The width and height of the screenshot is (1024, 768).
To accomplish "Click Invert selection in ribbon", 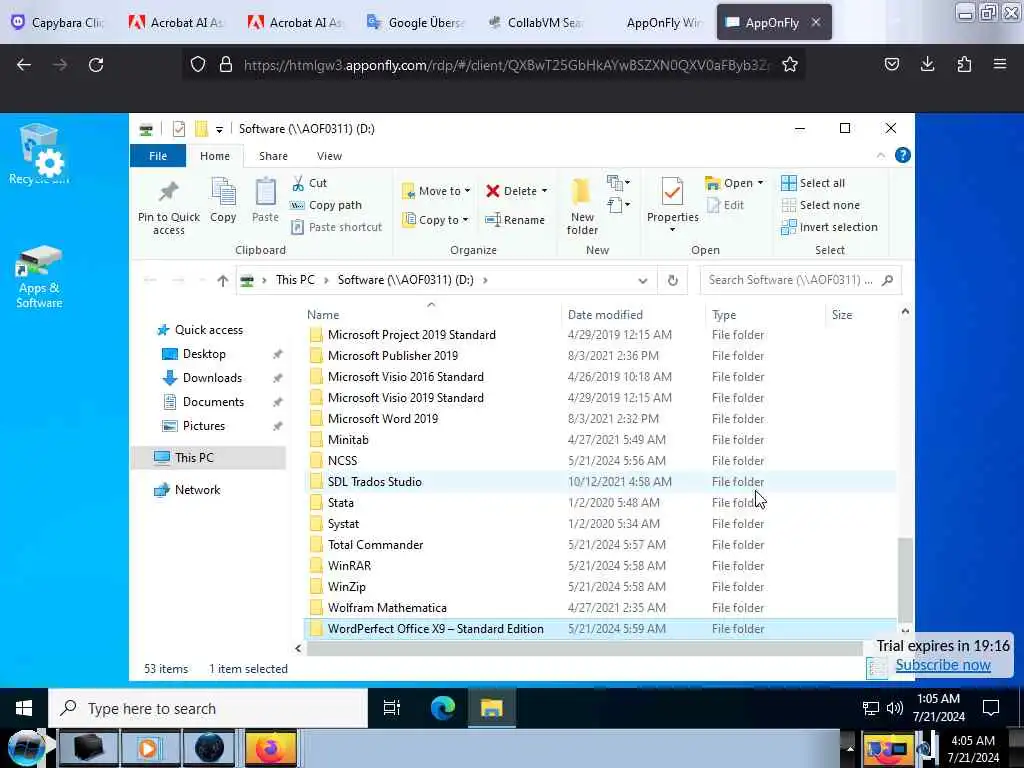I will click(829, 227).
